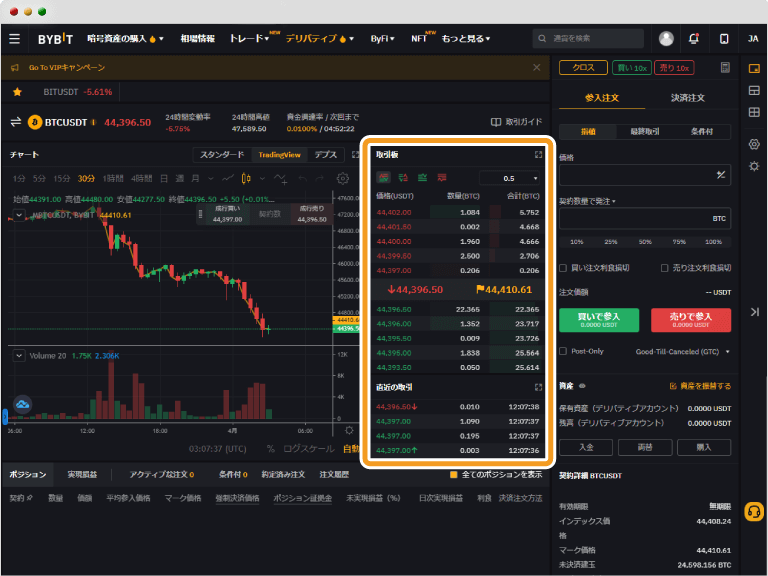Collapse the right order panel arrow
This screenshot has width=768, height=576.
(754, 312)
